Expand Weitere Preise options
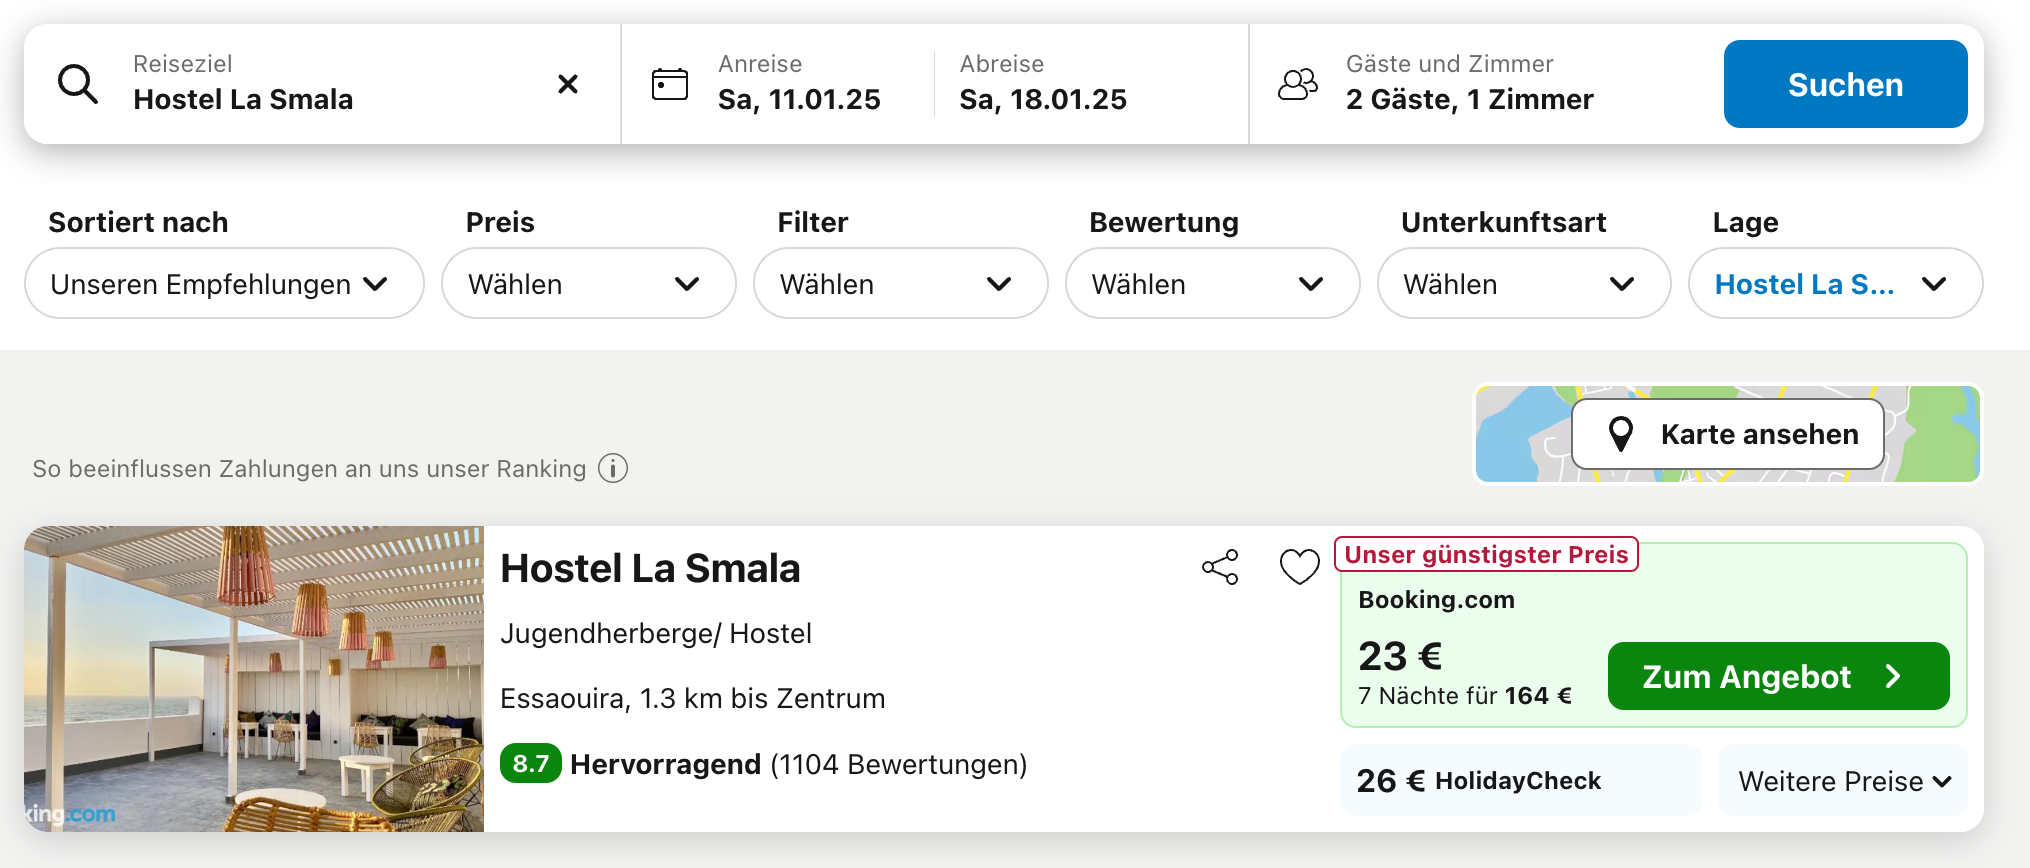This screenshot has width=2030, height=868. tap(1843, 781)
